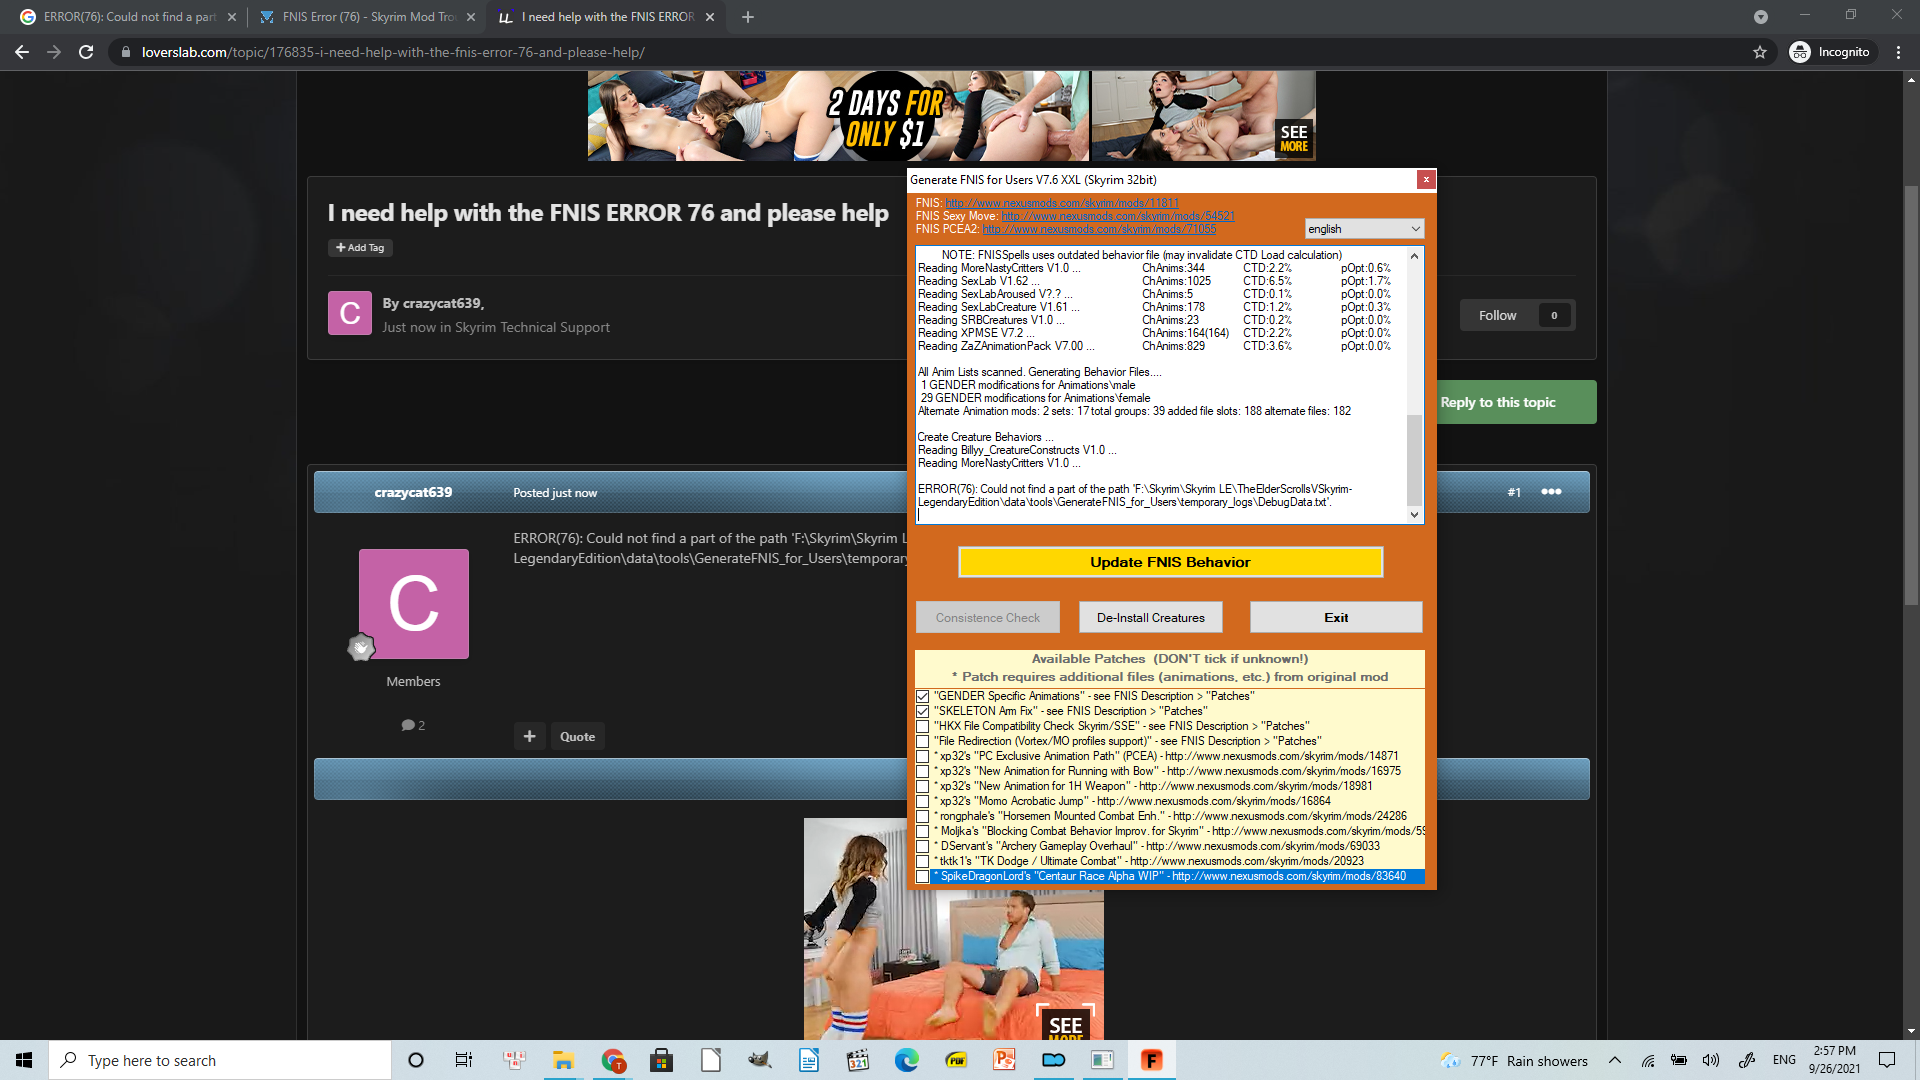Open the yellow PDF reader taskbar icon
Image resolution: width=1920 pixels, height=1080 pixels.
(956, 1060)
